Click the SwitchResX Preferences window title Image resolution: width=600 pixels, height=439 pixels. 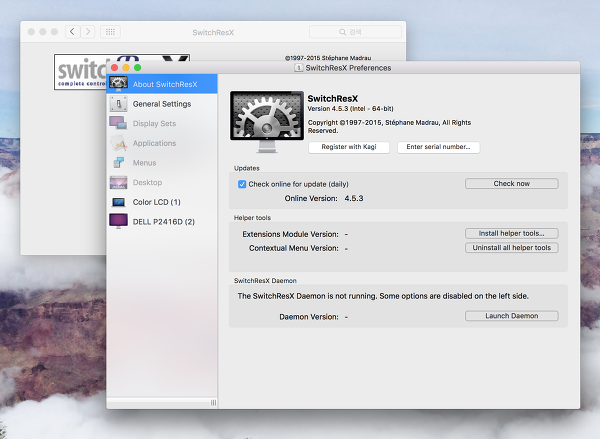348,68
